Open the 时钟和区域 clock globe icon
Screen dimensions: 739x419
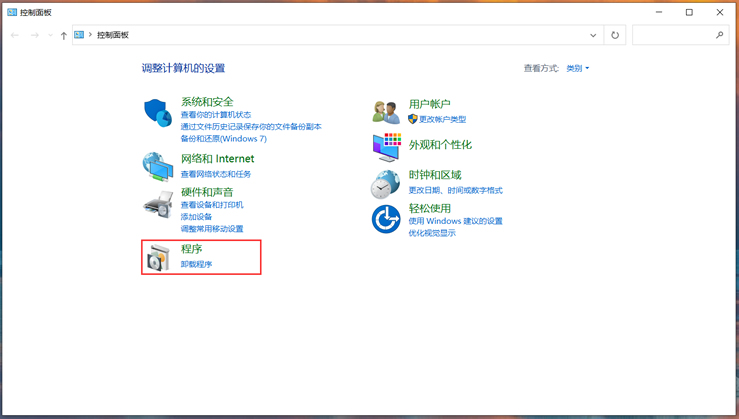tap(385, 184)
